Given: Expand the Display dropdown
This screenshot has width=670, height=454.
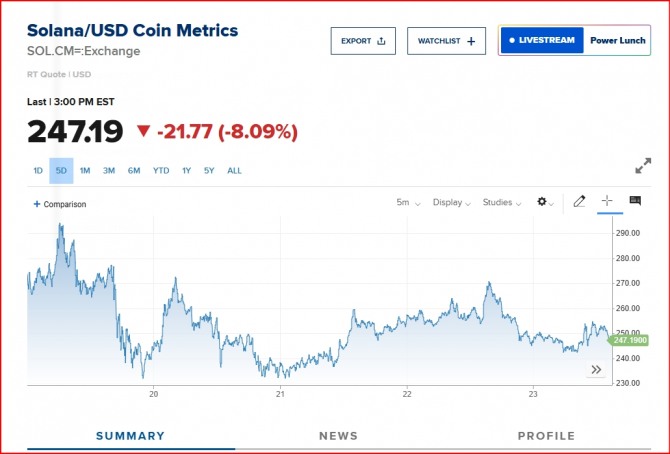Looking at the screenshot, I should point(451,202).
